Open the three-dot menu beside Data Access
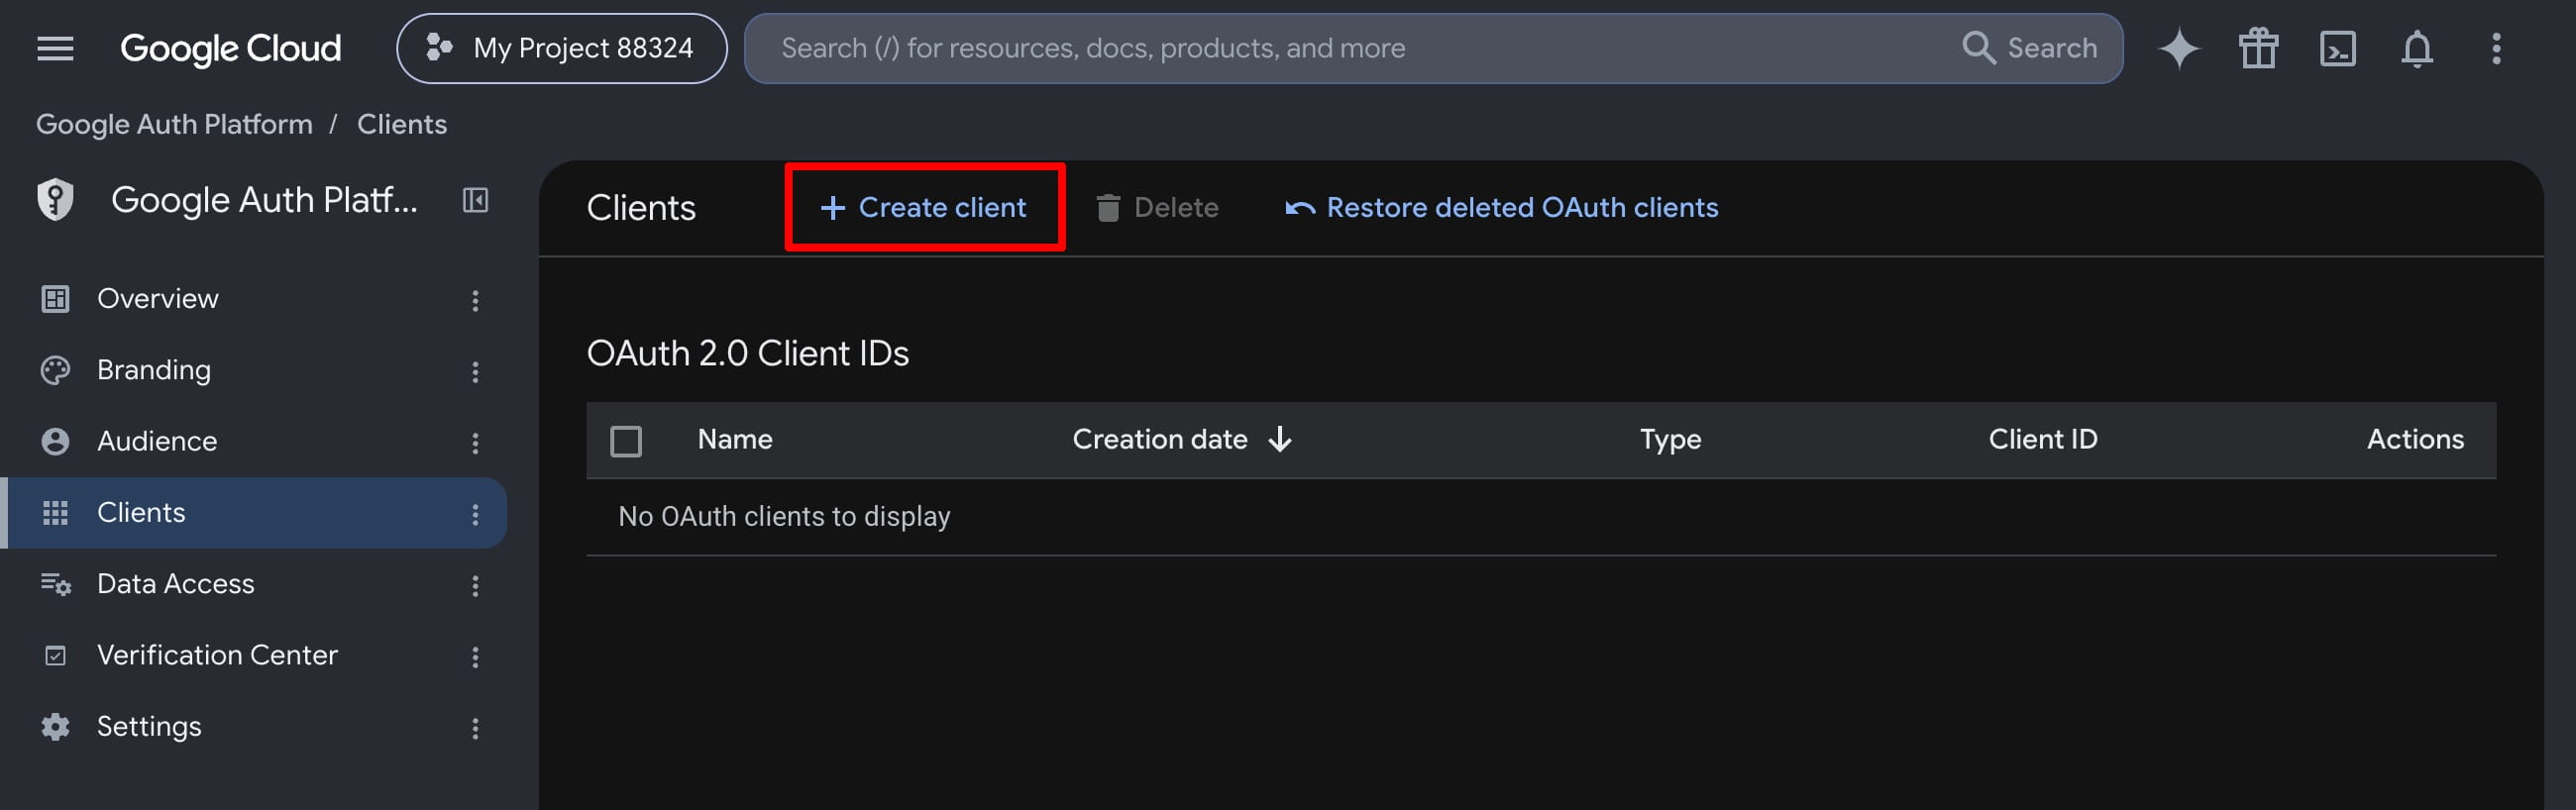 click(x=475, y=586)
